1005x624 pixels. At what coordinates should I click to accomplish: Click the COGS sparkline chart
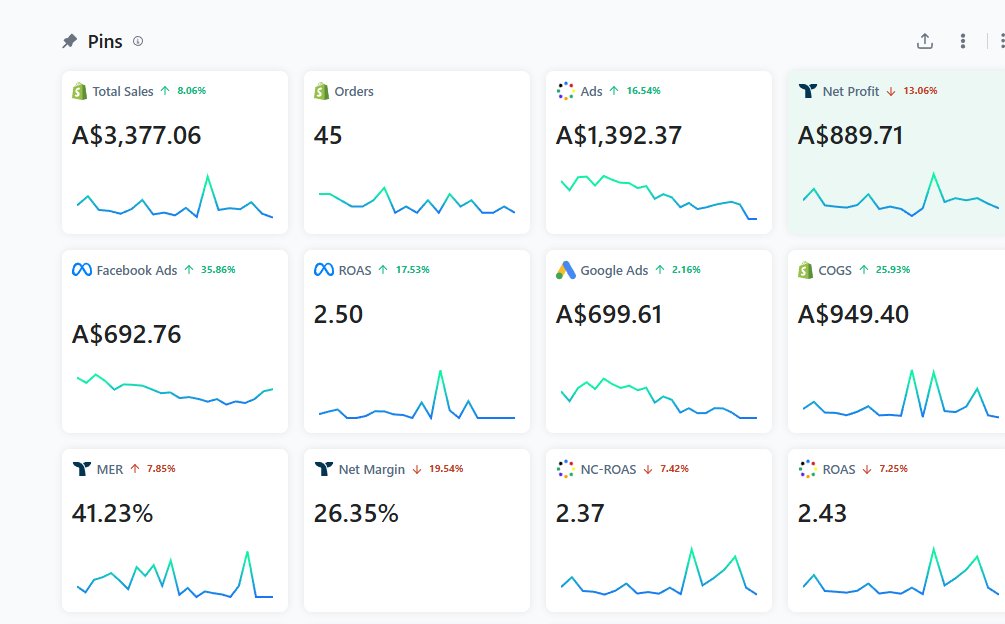(x=901, y=393)
